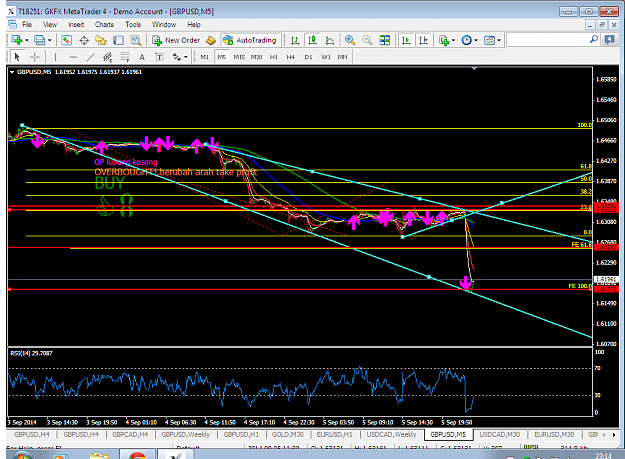This screenshot has width=625, height=459.
Task: Select the crosshair tool
Action: pos(35,57)
